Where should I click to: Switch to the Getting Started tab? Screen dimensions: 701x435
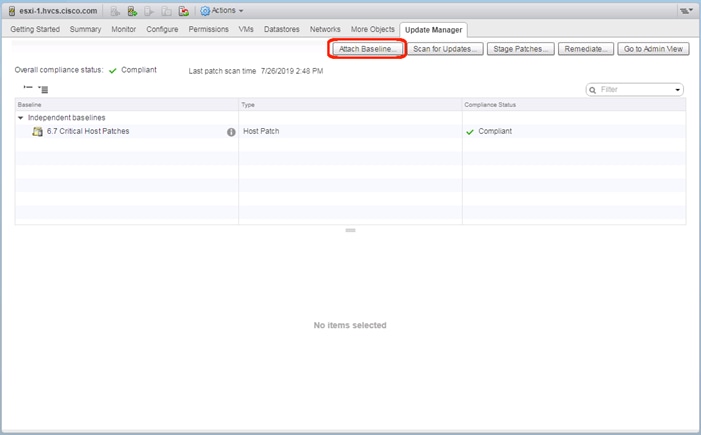pyautogui.click(x=35, y=29)
